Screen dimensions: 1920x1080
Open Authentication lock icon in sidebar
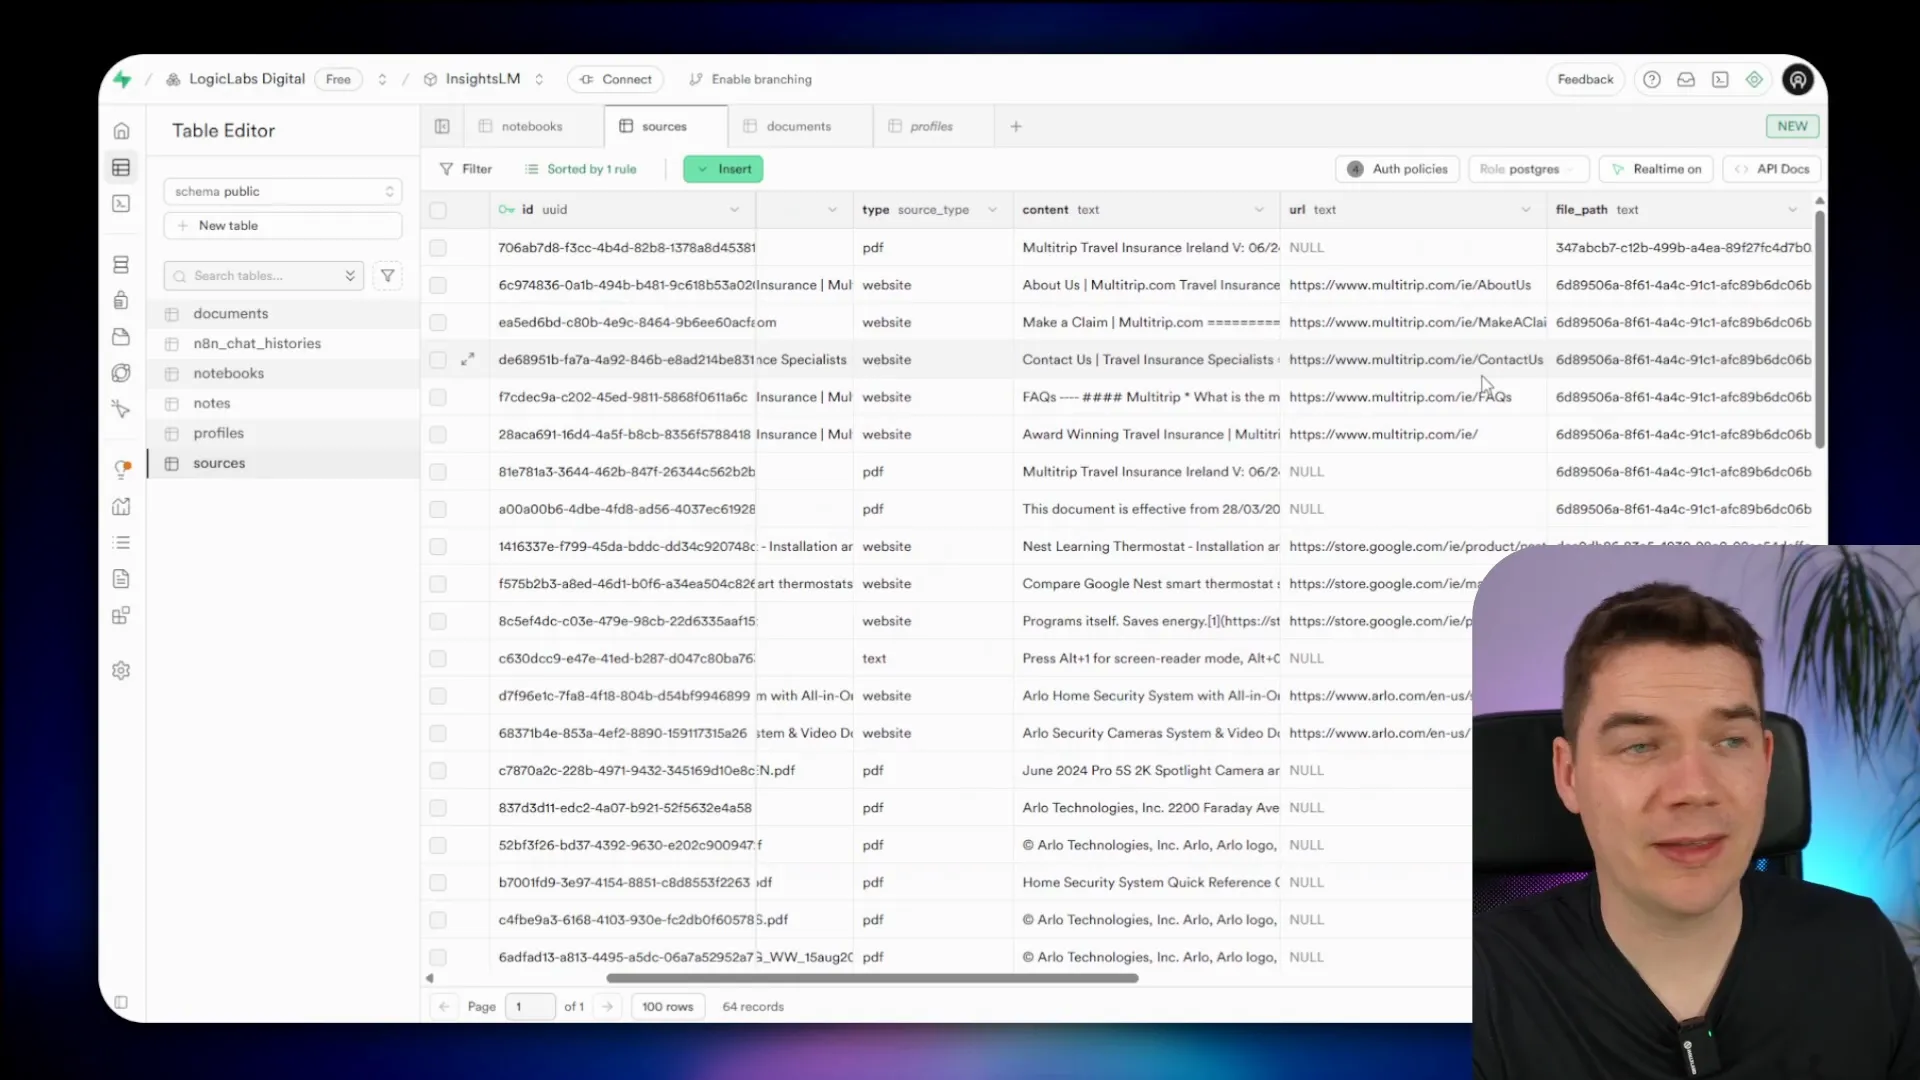coord(121,300)
